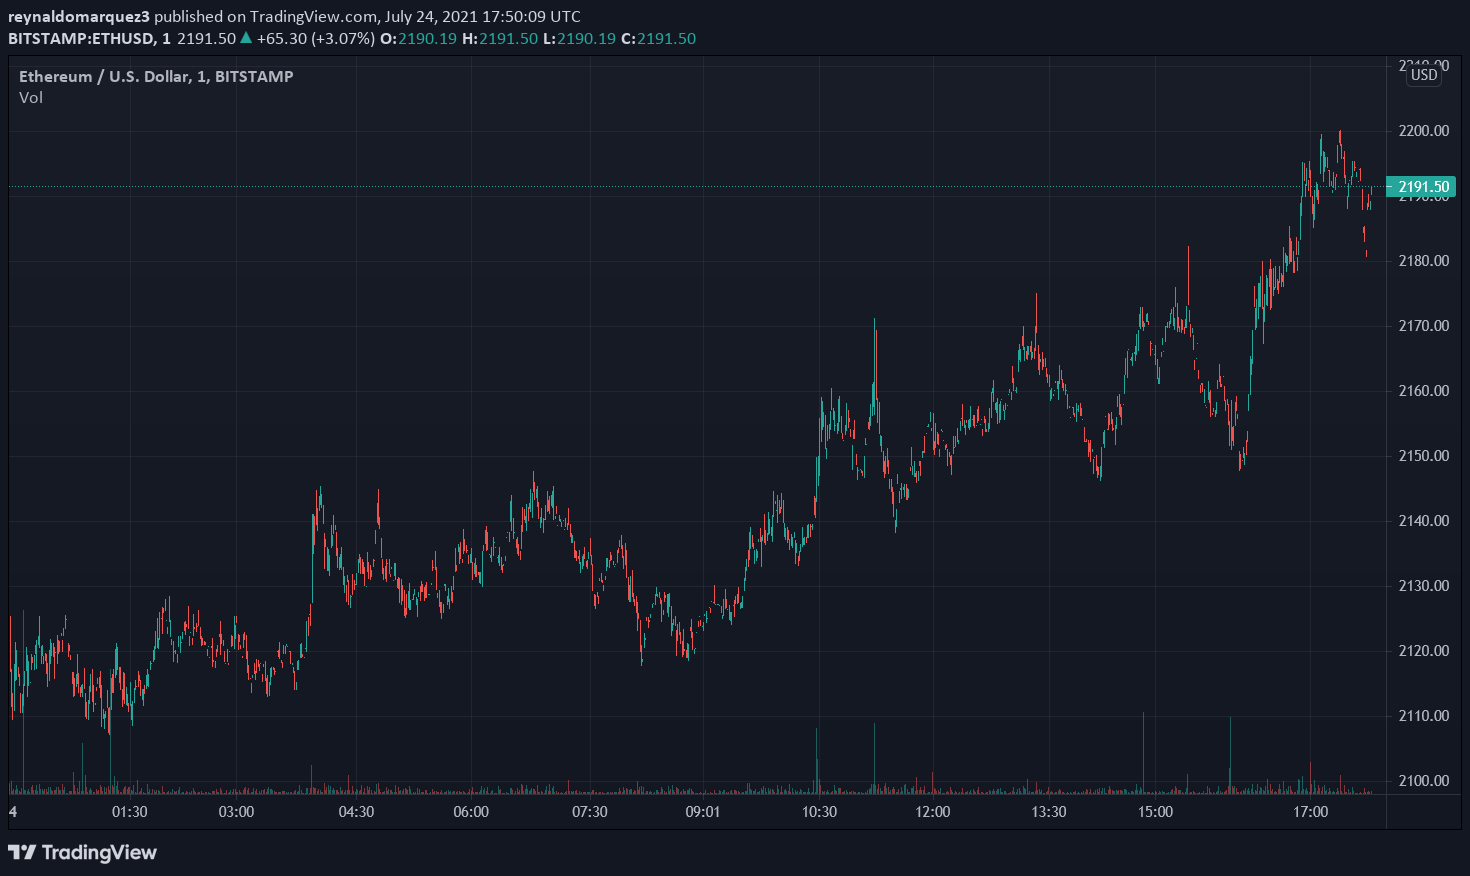This screenshot has width=1470, height=876.
Task: Click the C:2191.50 close value
Action: pyautogui.click(x=659, y=39)
